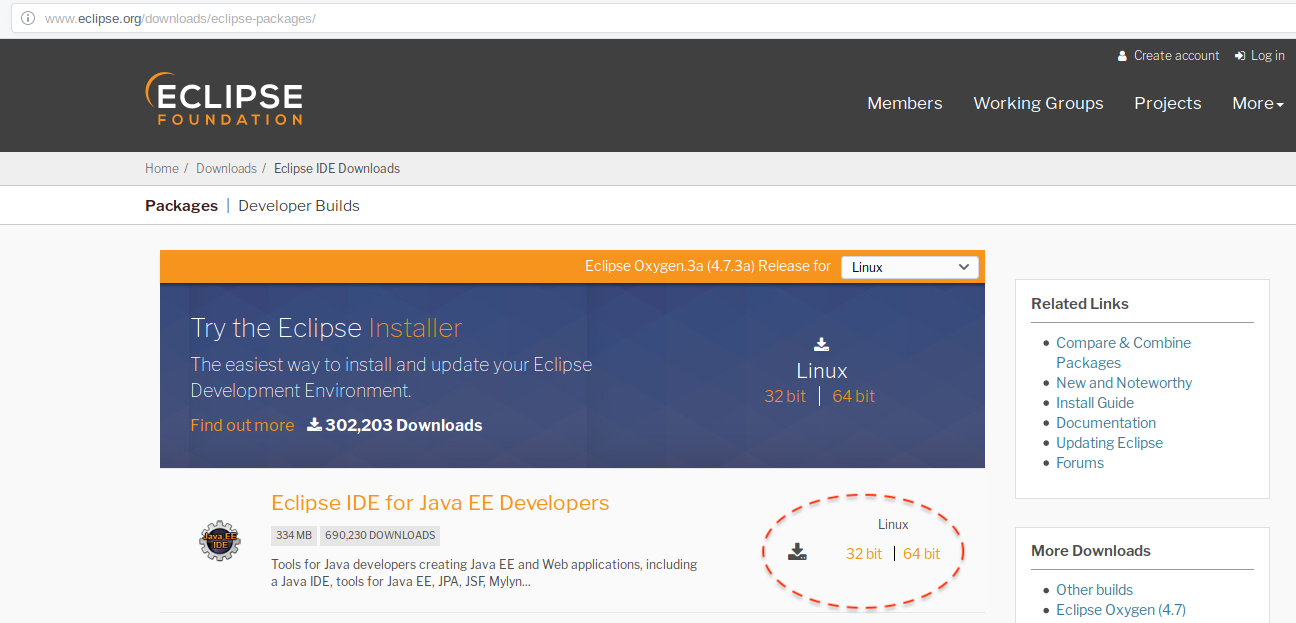Open the Linux platform dropdown
The height and width of the screenshot is (623, 1296).
910,267
